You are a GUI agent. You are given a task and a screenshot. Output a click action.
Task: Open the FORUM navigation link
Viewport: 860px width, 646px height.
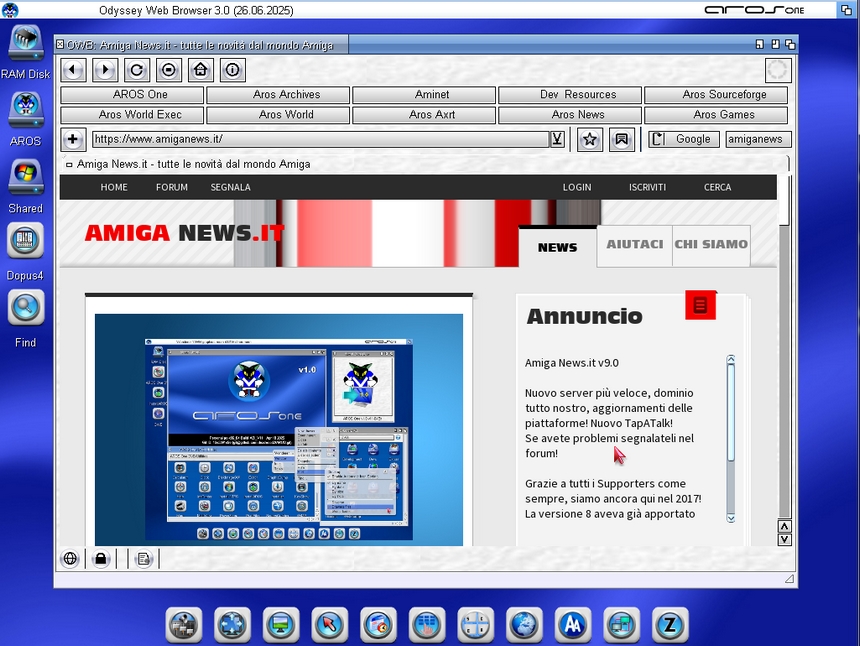[172, 187]
